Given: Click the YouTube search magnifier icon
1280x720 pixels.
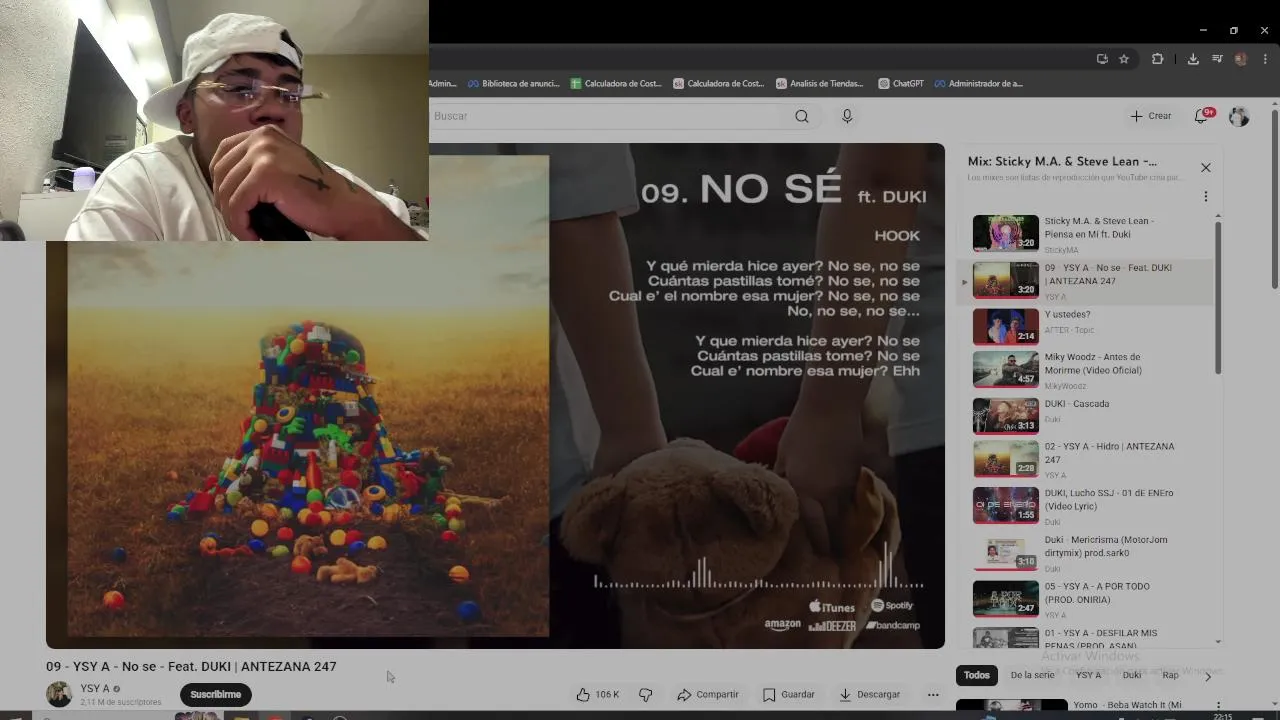Looking at the screenshot, I should (801, 116).
